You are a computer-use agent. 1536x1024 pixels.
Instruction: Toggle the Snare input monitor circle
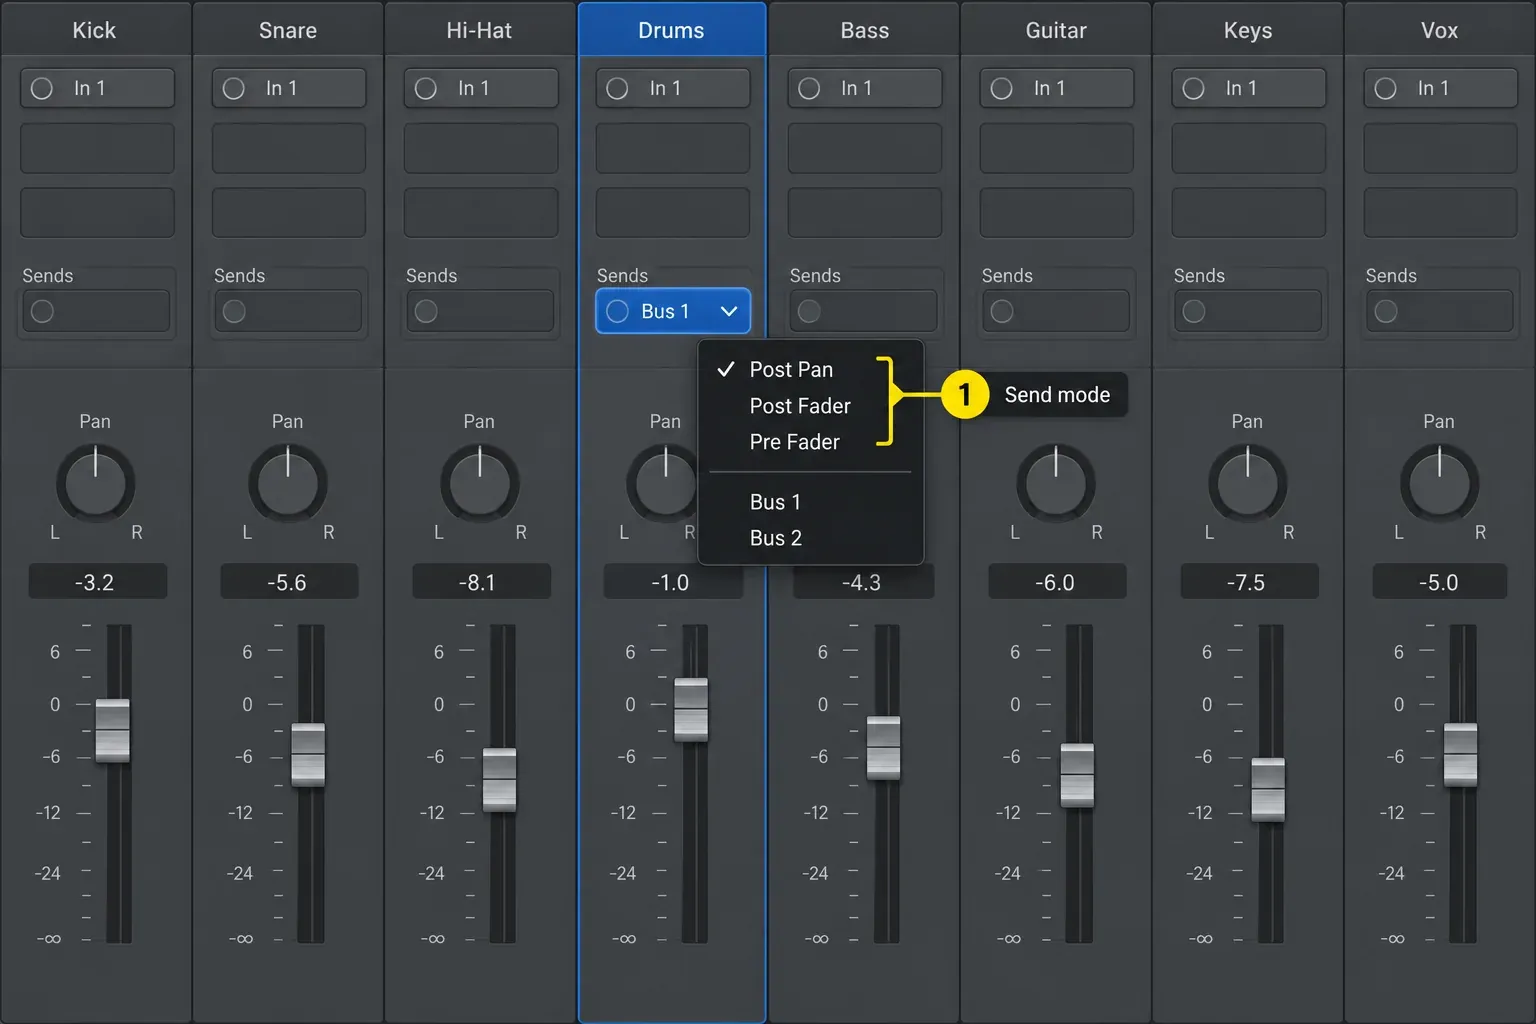[x=234, y=88]
